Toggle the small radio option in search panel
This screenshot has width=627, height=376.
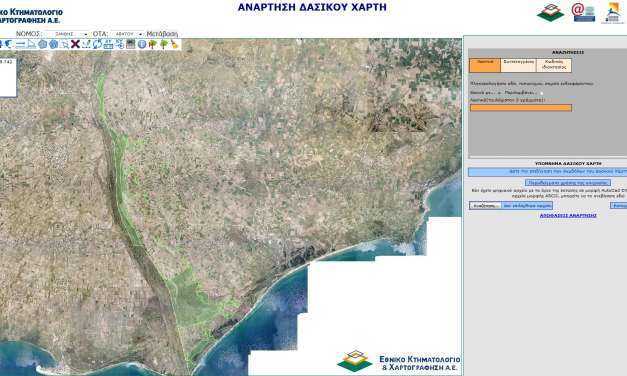542,93
